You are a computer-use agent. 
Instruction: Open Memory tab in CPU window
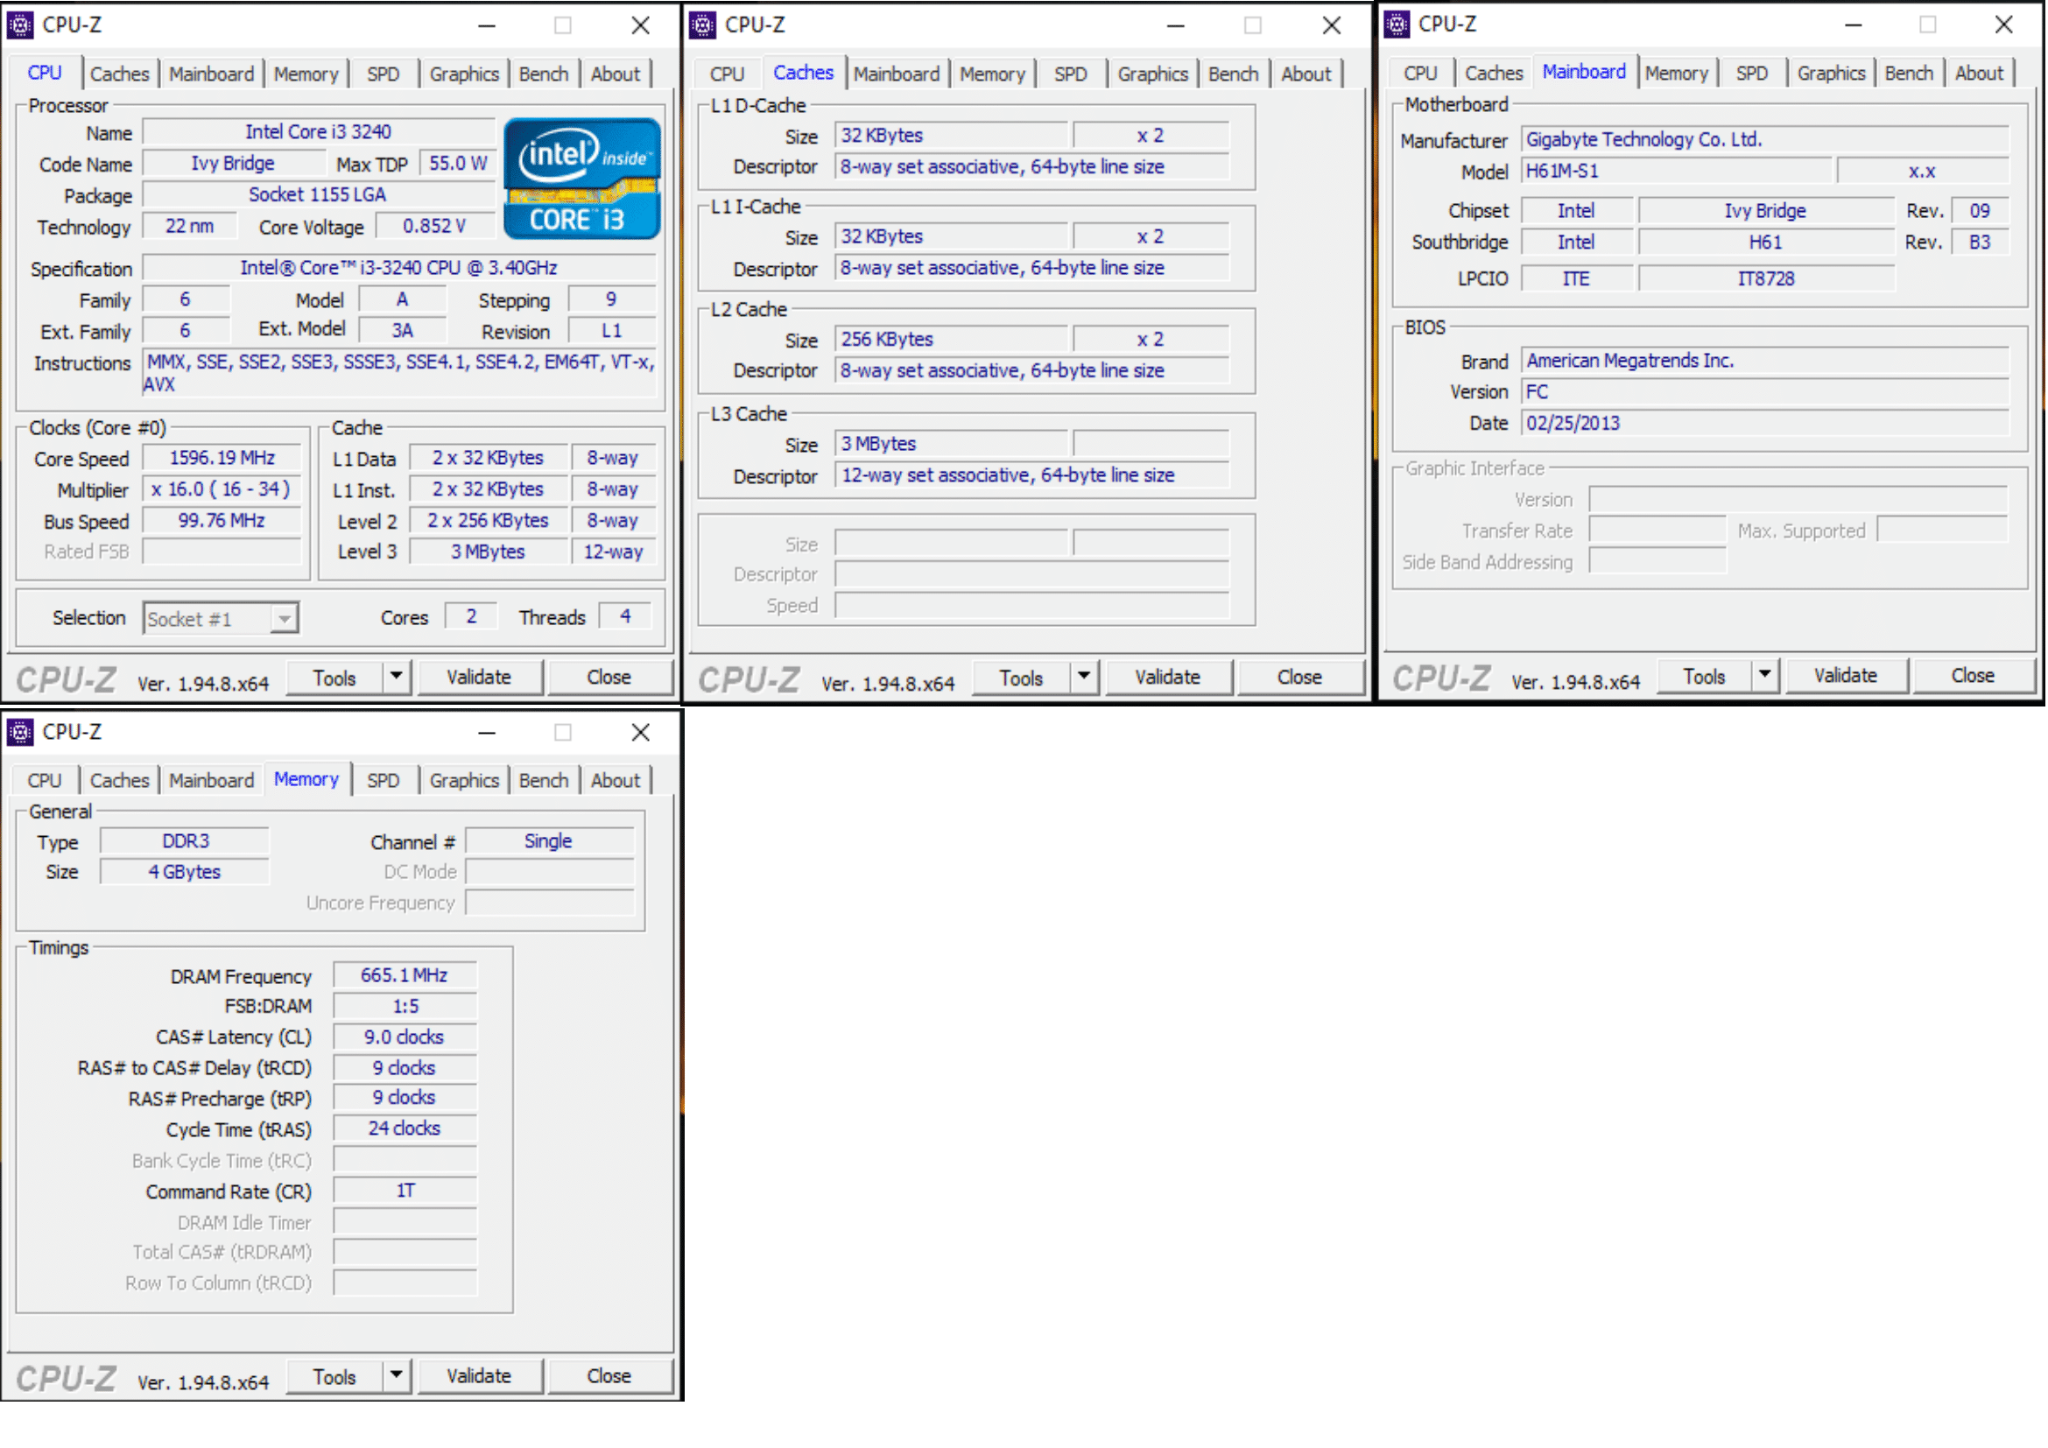tap(306, 74)
